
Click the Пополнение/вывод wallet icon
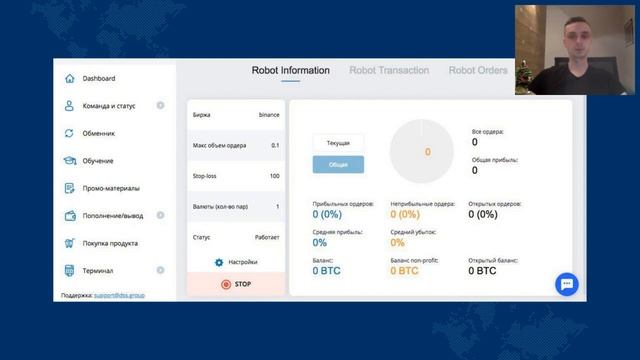click(x=70, y=216)
